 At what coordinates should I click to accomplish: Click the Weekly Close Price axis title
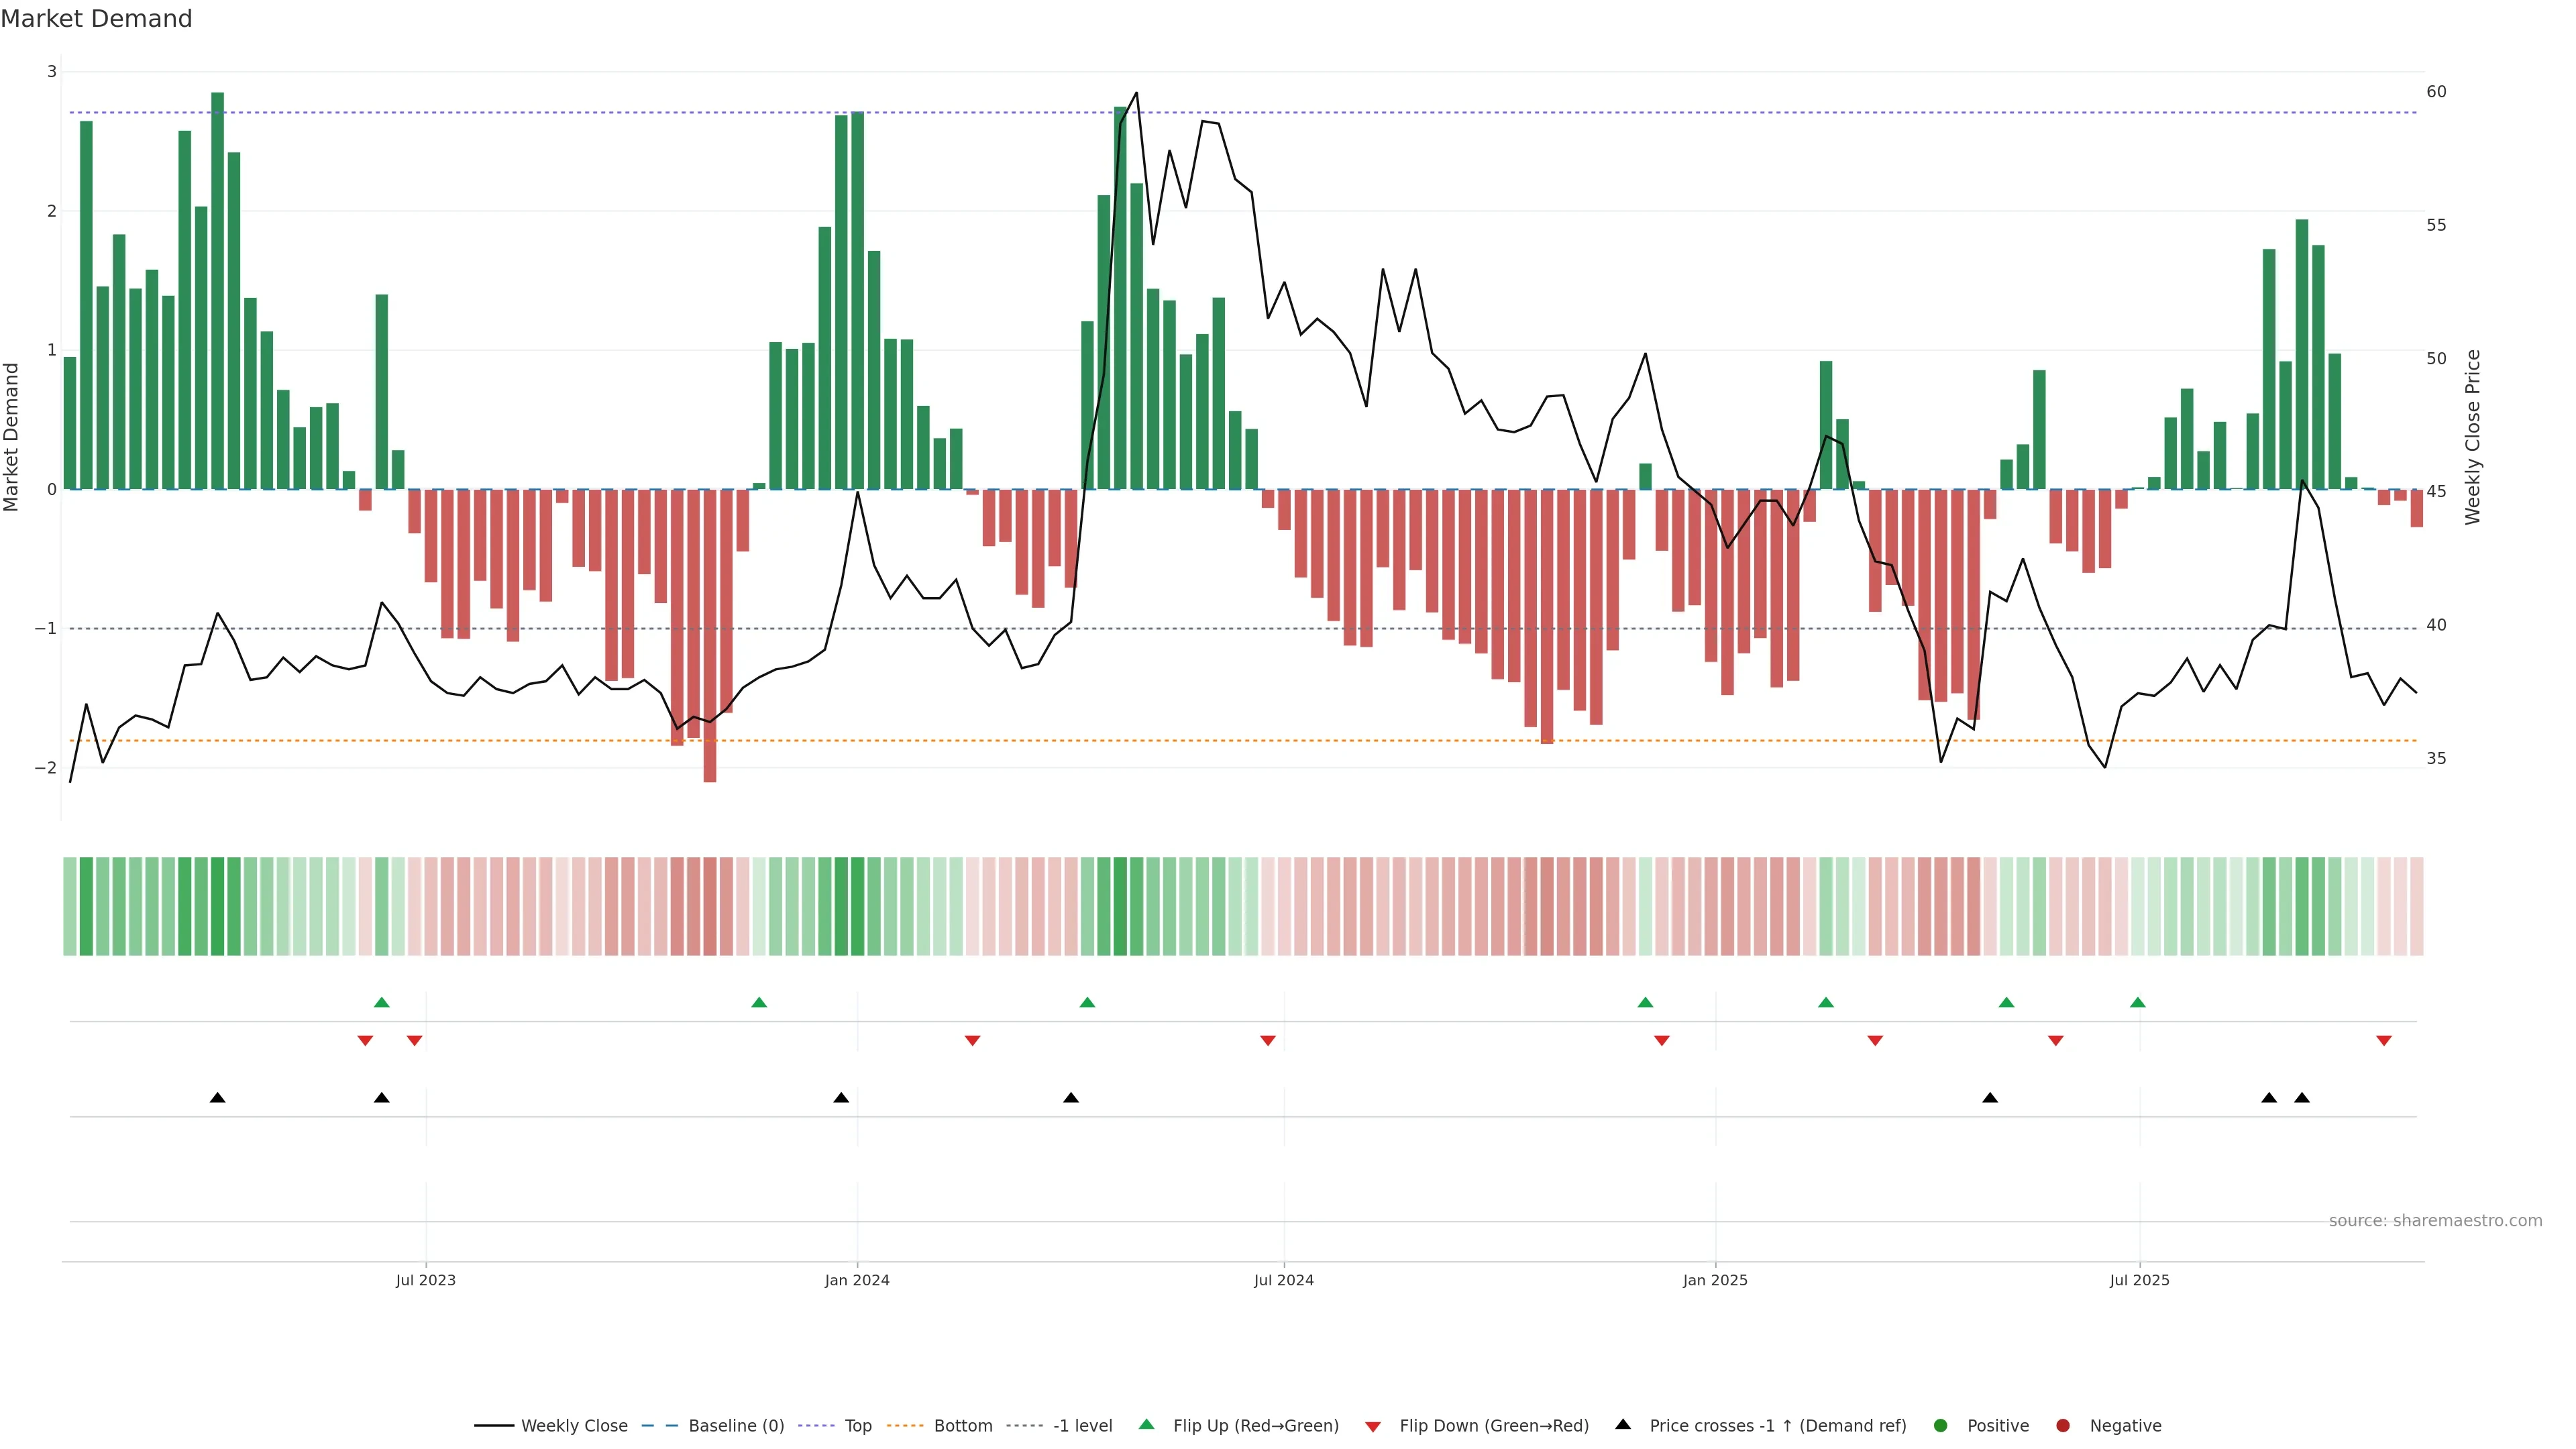tap(2473, 437)
